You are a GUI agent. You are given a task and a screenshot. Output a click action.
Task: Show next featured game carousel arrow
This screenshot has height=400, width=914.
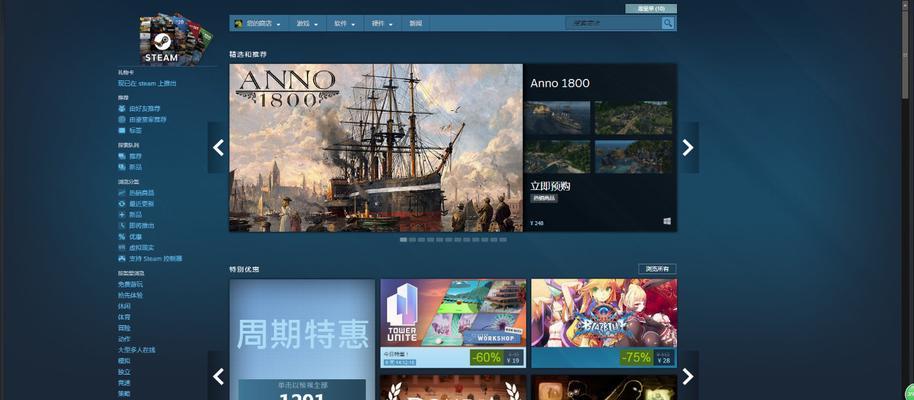pyautogui.click(x=688, y=148)
